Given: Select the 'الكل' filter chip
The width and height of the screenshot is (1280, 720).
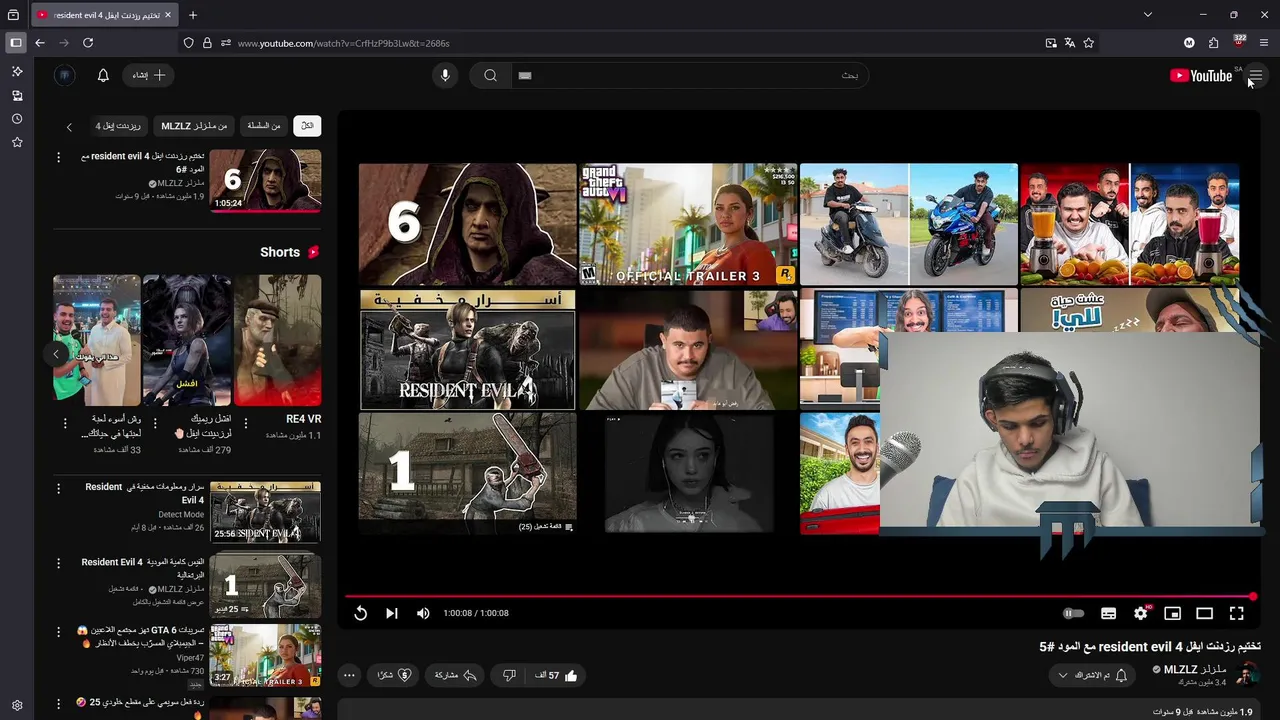Looking at the screenshot, I should pyautogui.click(x=307, y=126).
